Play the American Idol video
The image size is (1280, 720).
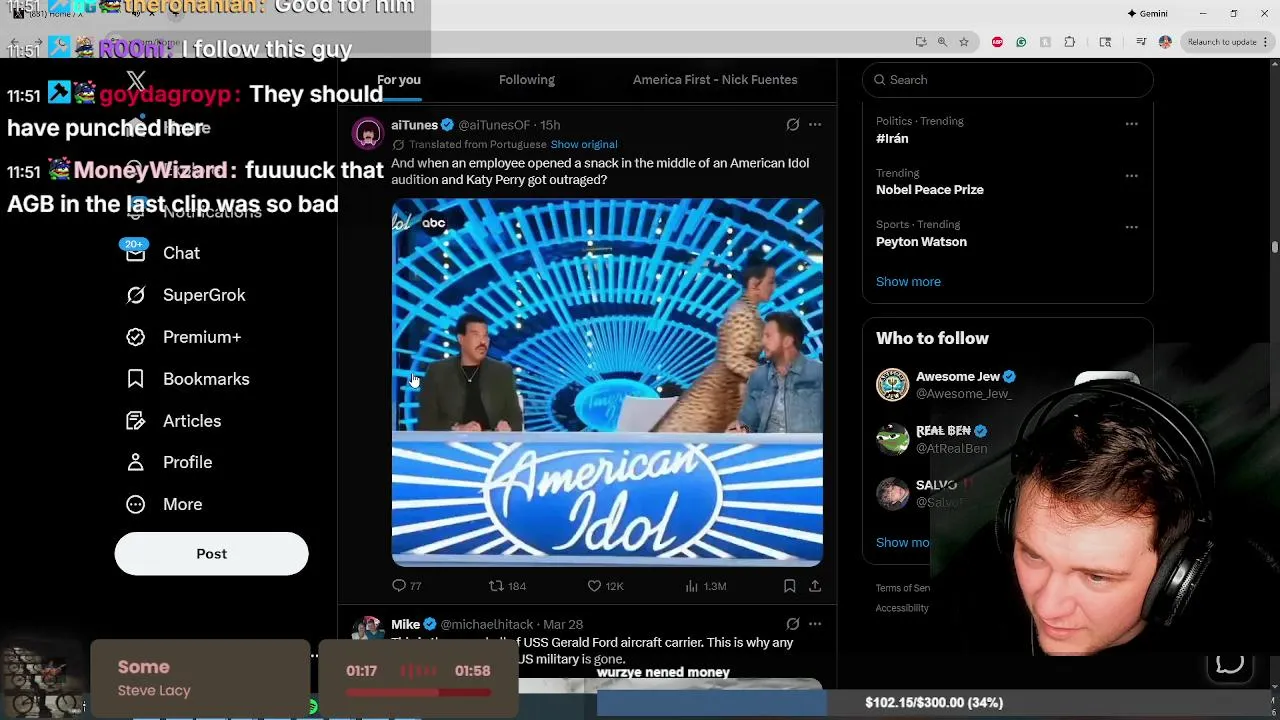pyautogui.click(x=607, y=382)
